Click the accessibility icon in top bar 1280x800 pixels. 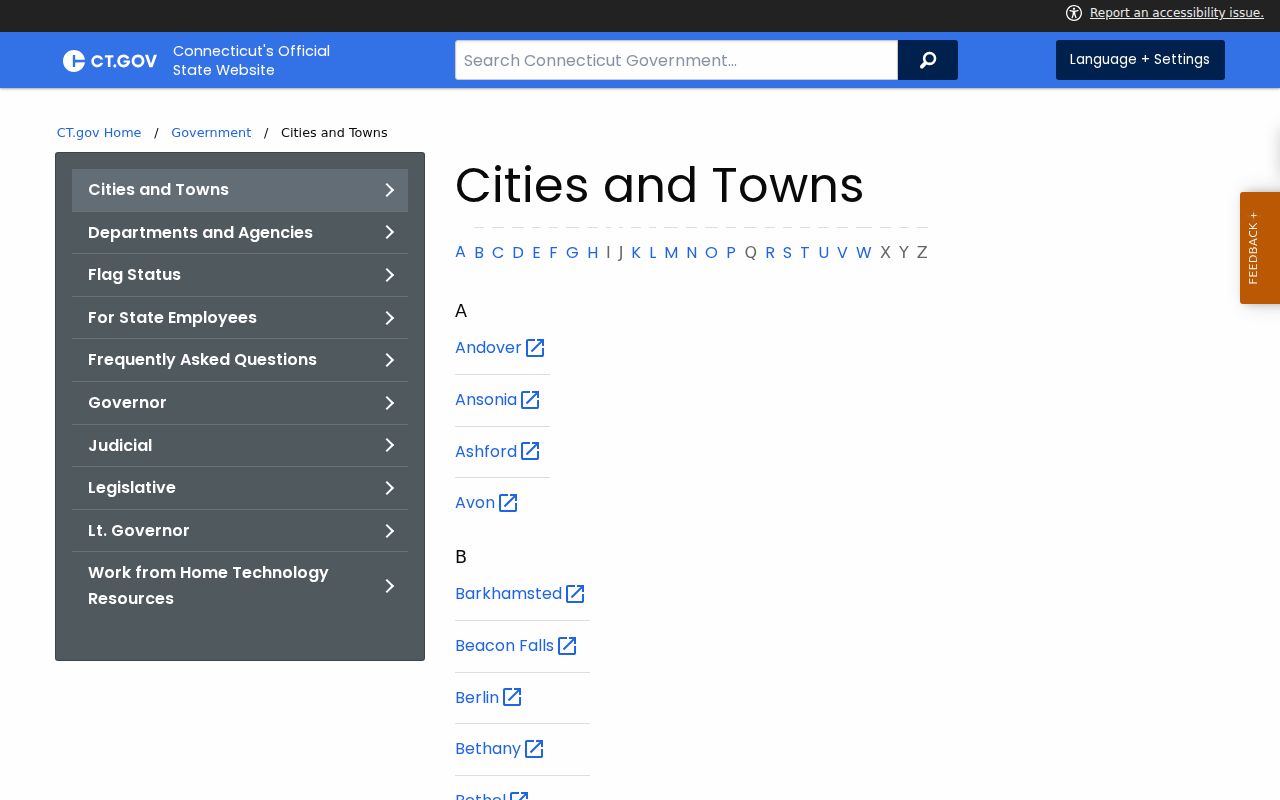click(1074, 13)
